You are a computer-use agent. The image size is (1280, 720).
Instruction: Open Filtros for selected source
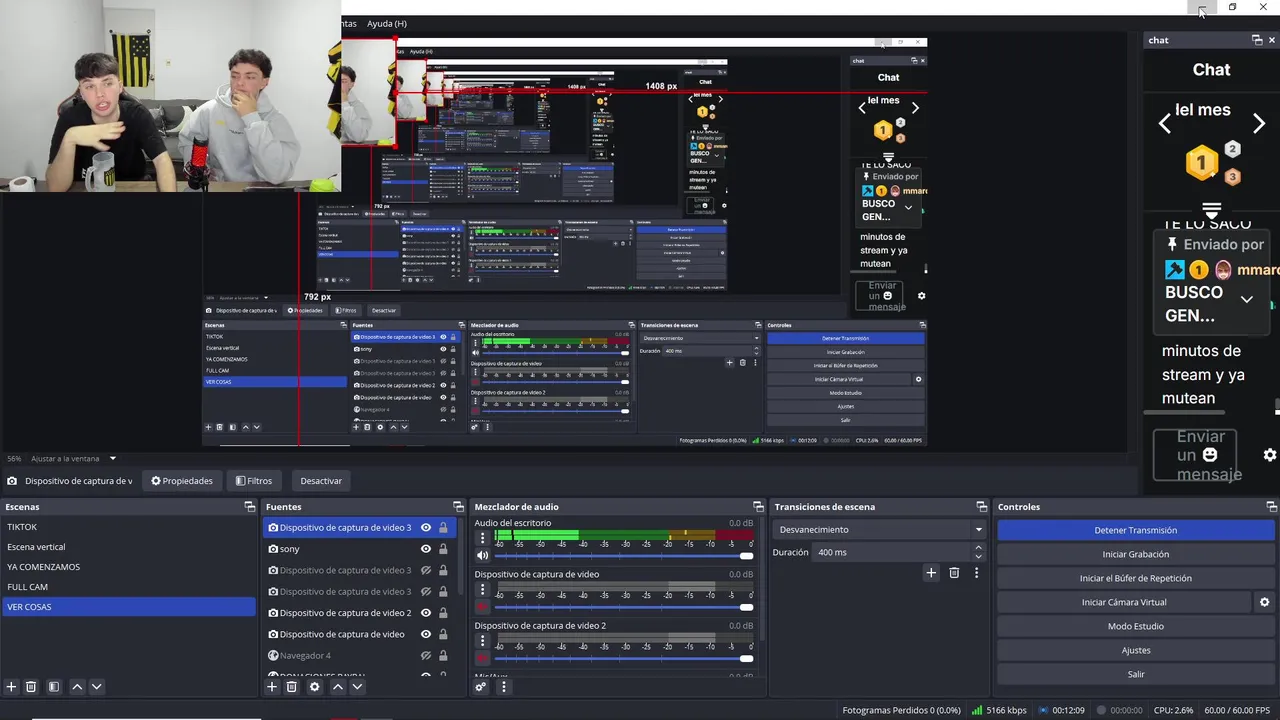point(254,481)
